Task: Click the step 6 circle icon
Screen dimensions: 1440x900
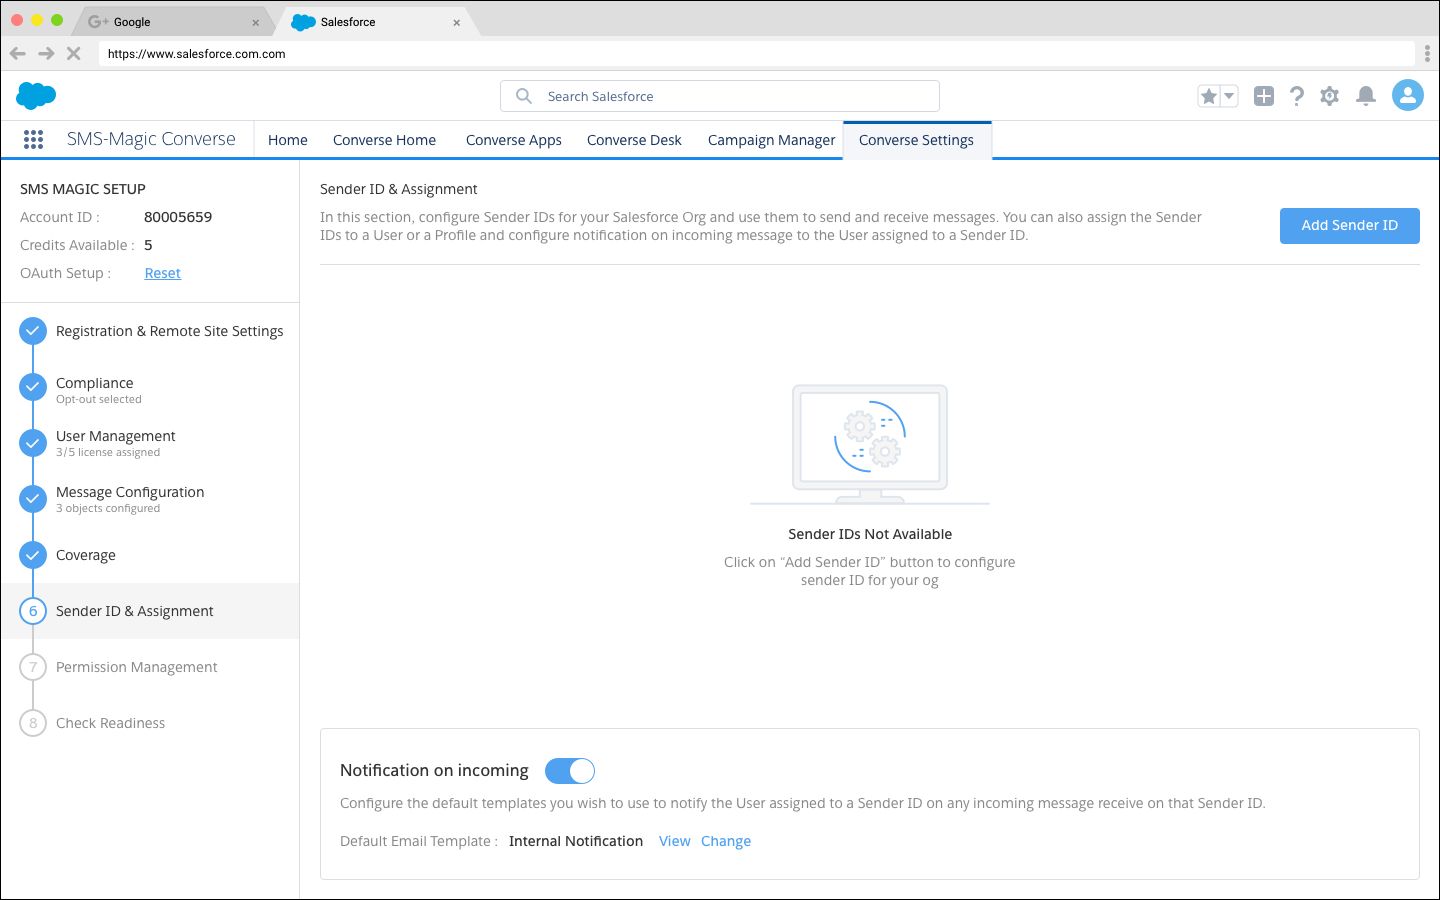Action: [33, 611]
